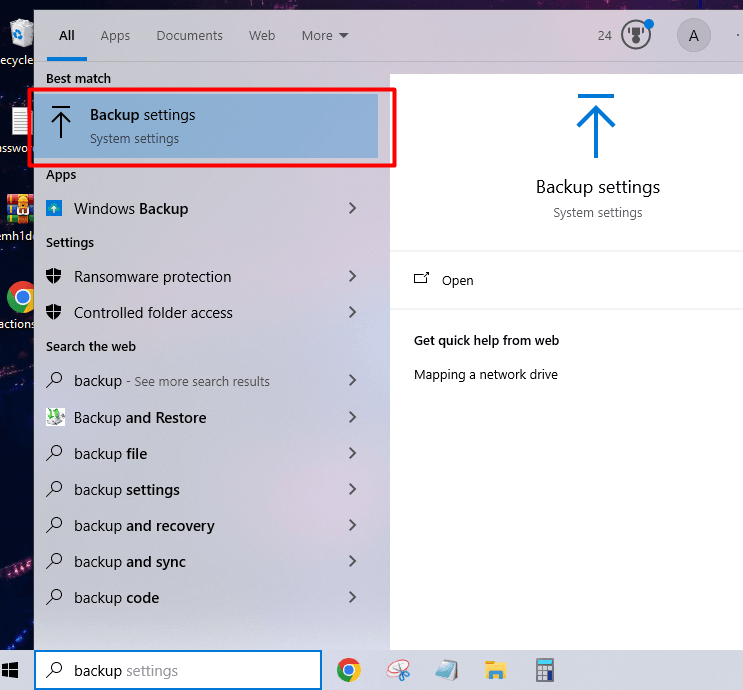Open the rewards trophy icon

tap(636, 35)
